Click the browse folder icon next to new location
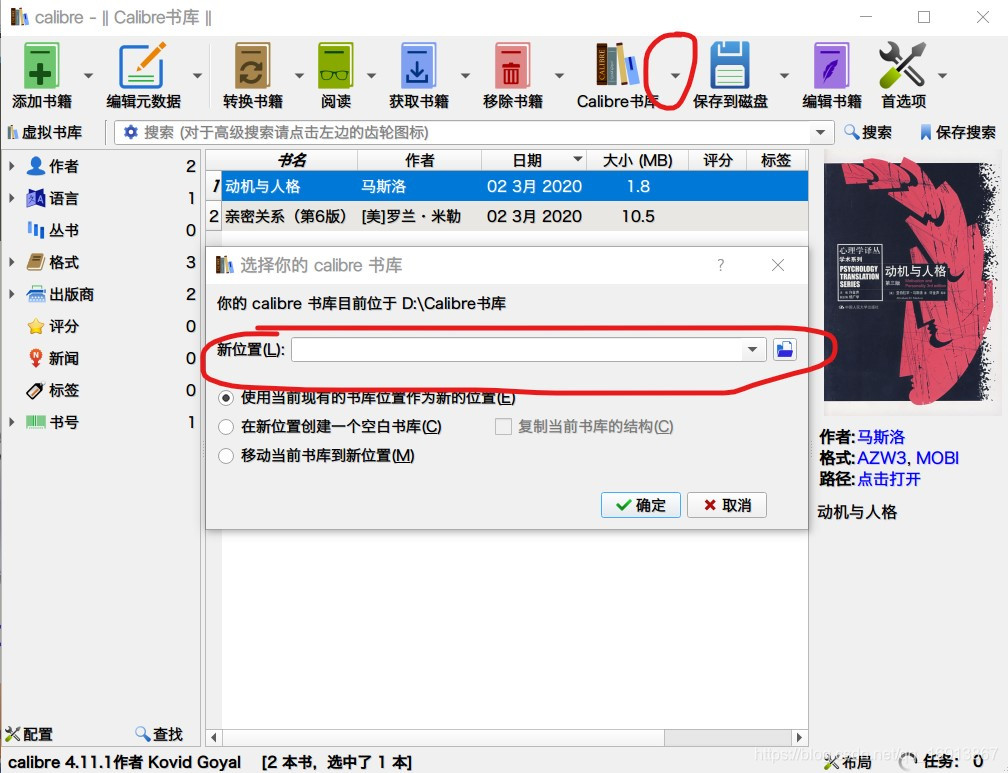1008x773 pixels. [785, 350]
